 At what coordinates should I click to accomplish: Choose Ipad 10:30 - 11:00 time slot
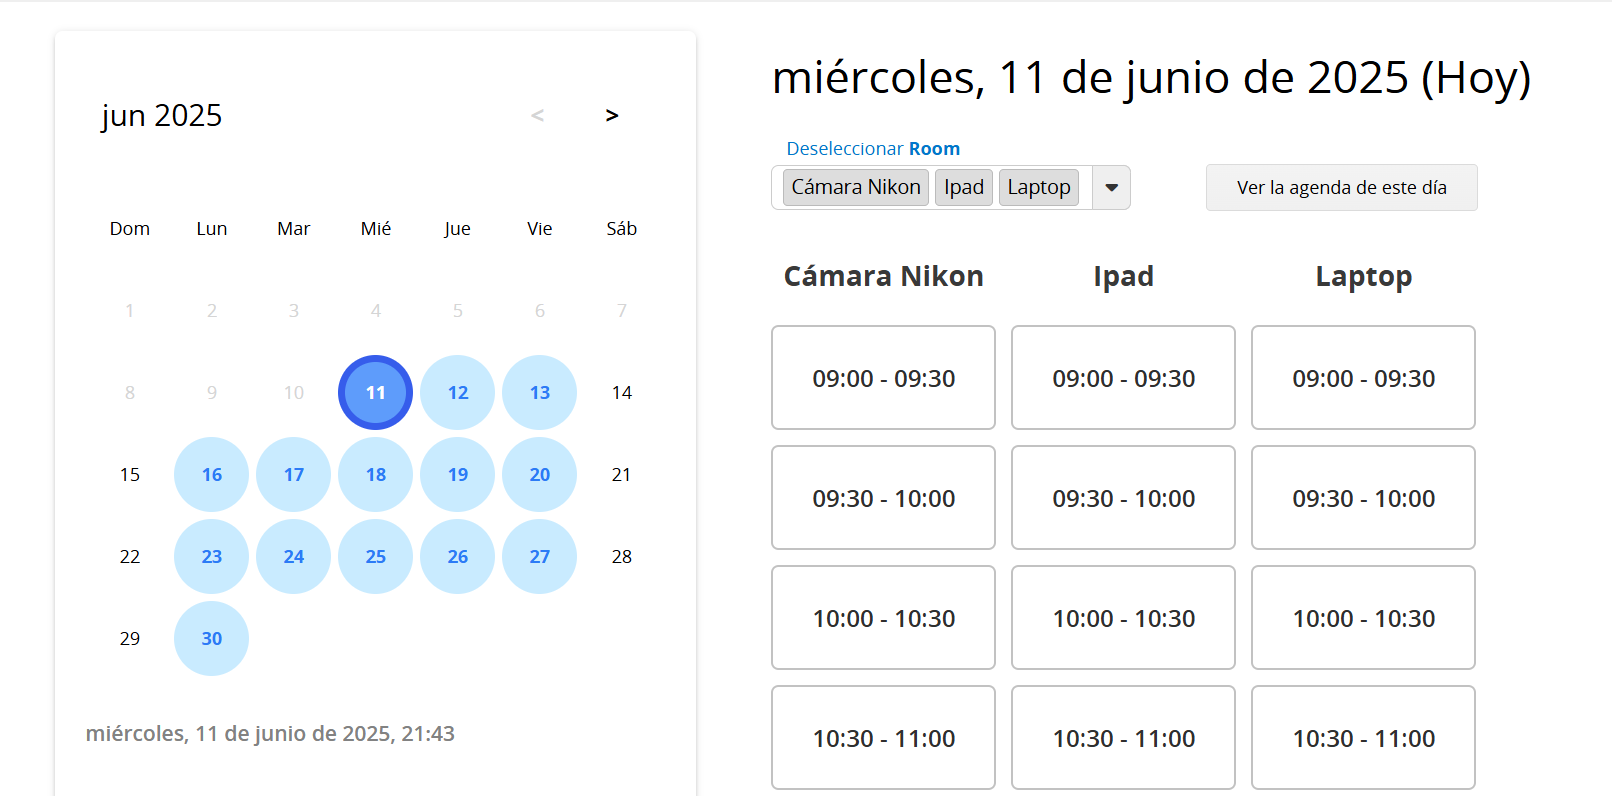tap(1123, 738)
